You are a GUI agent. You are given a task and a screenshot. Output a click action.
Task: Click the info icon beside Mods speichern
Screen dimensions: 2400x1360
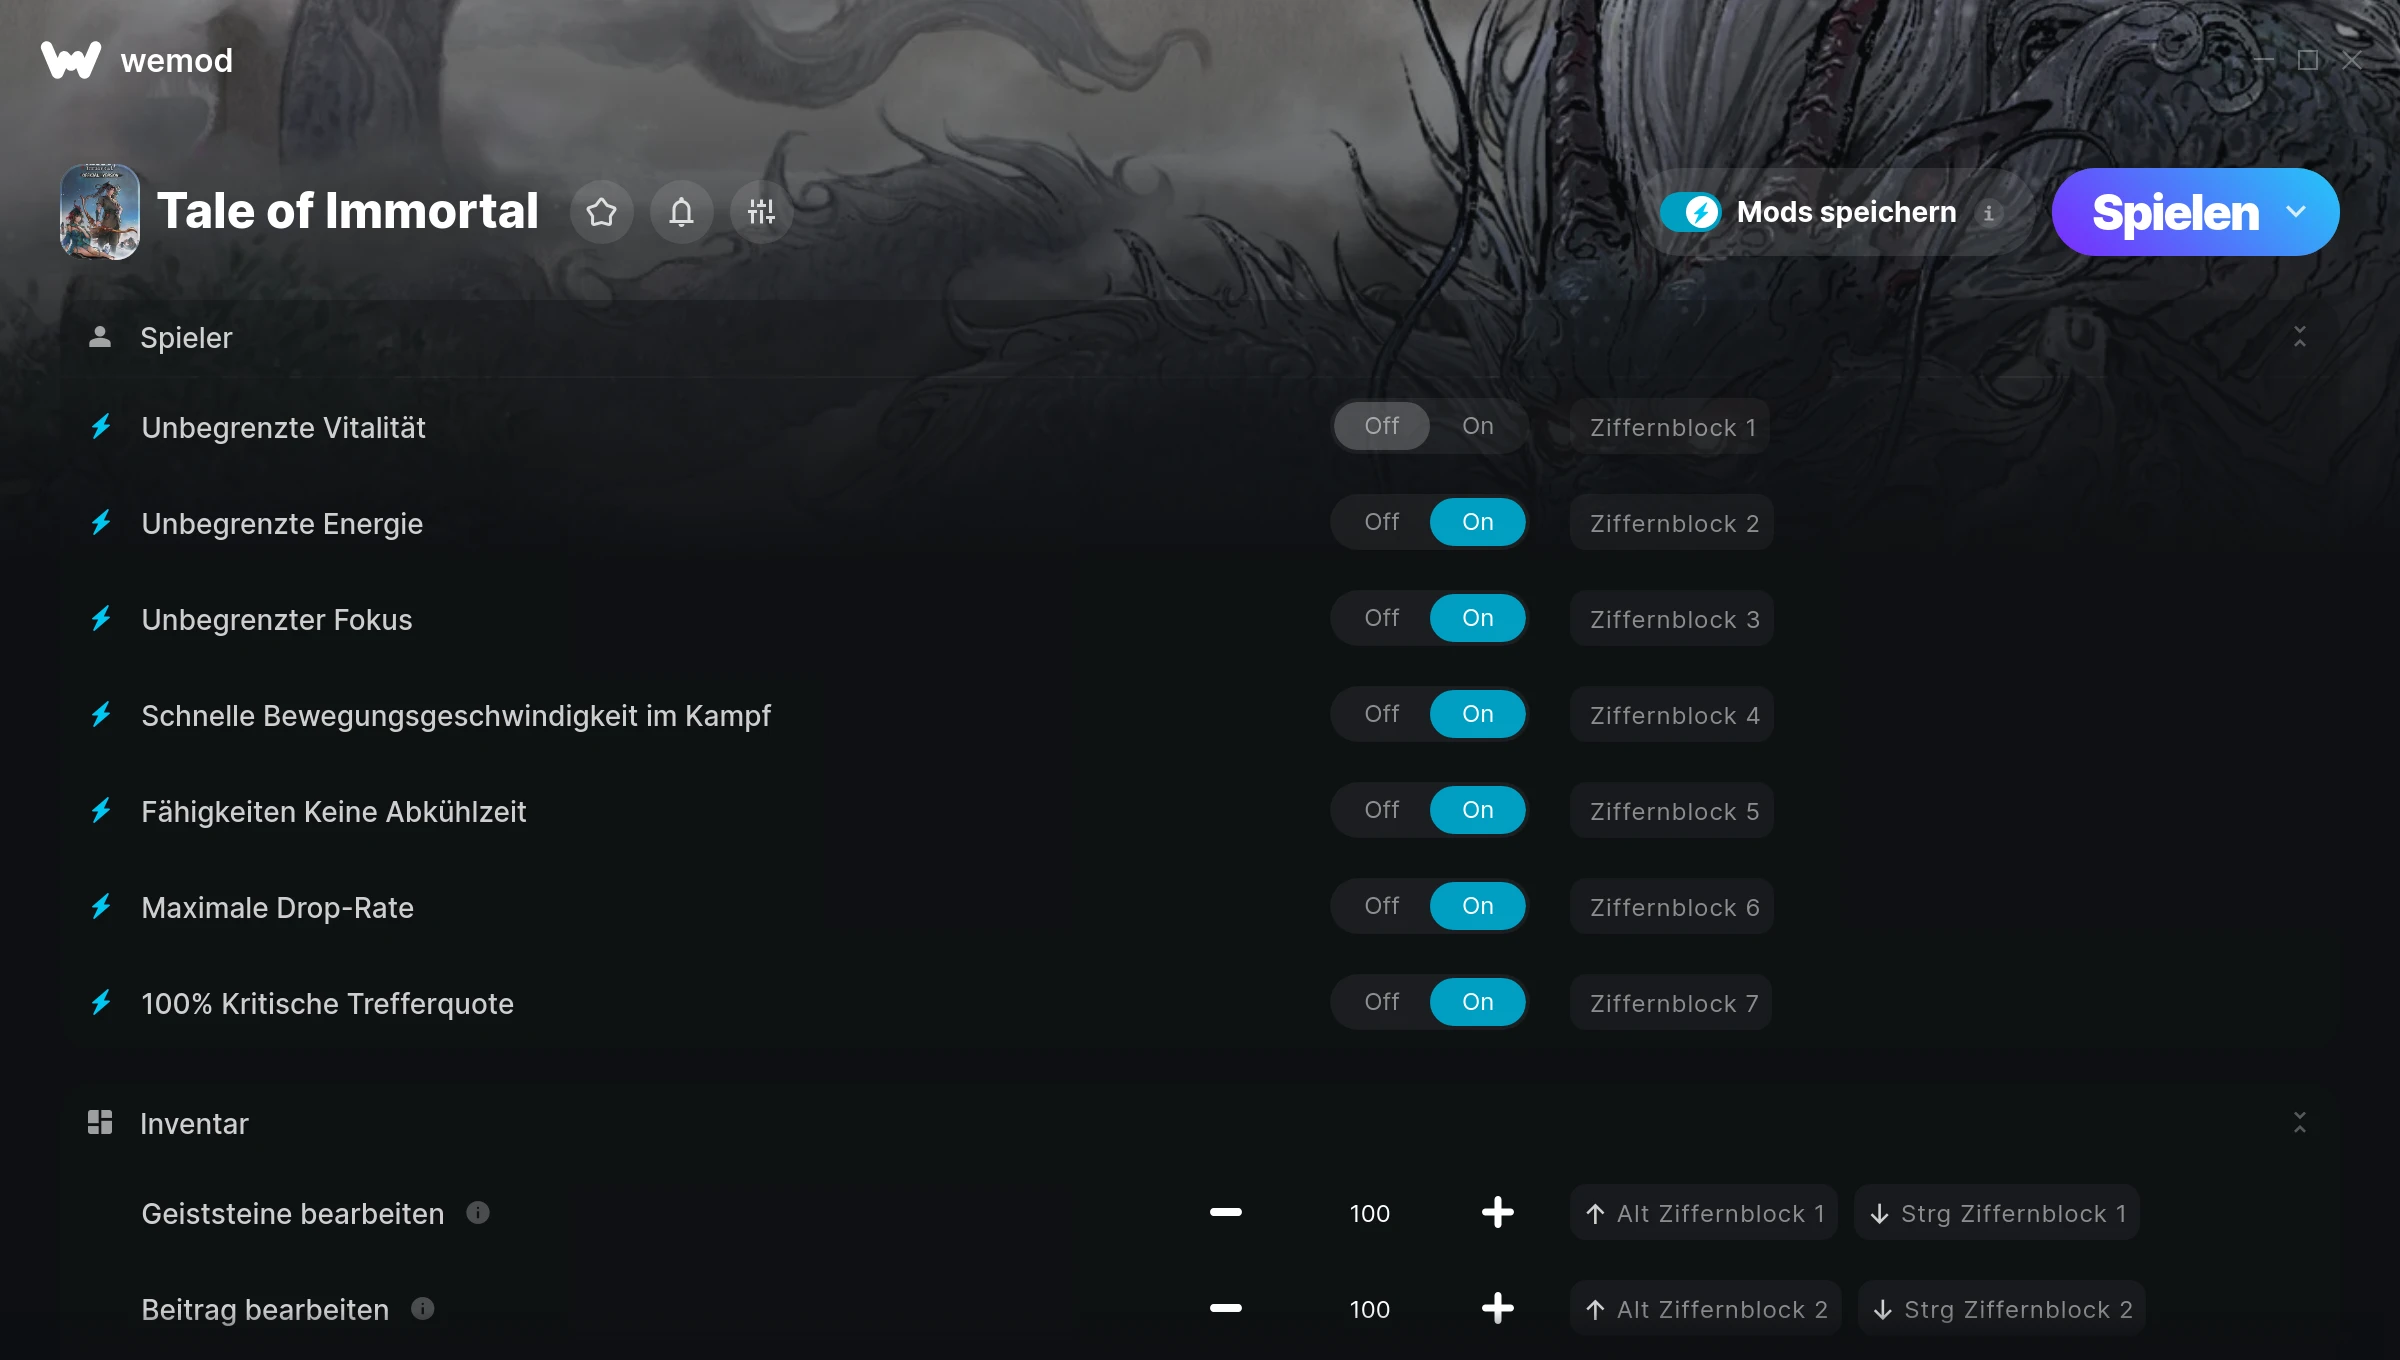click(x=1988, y=212)
